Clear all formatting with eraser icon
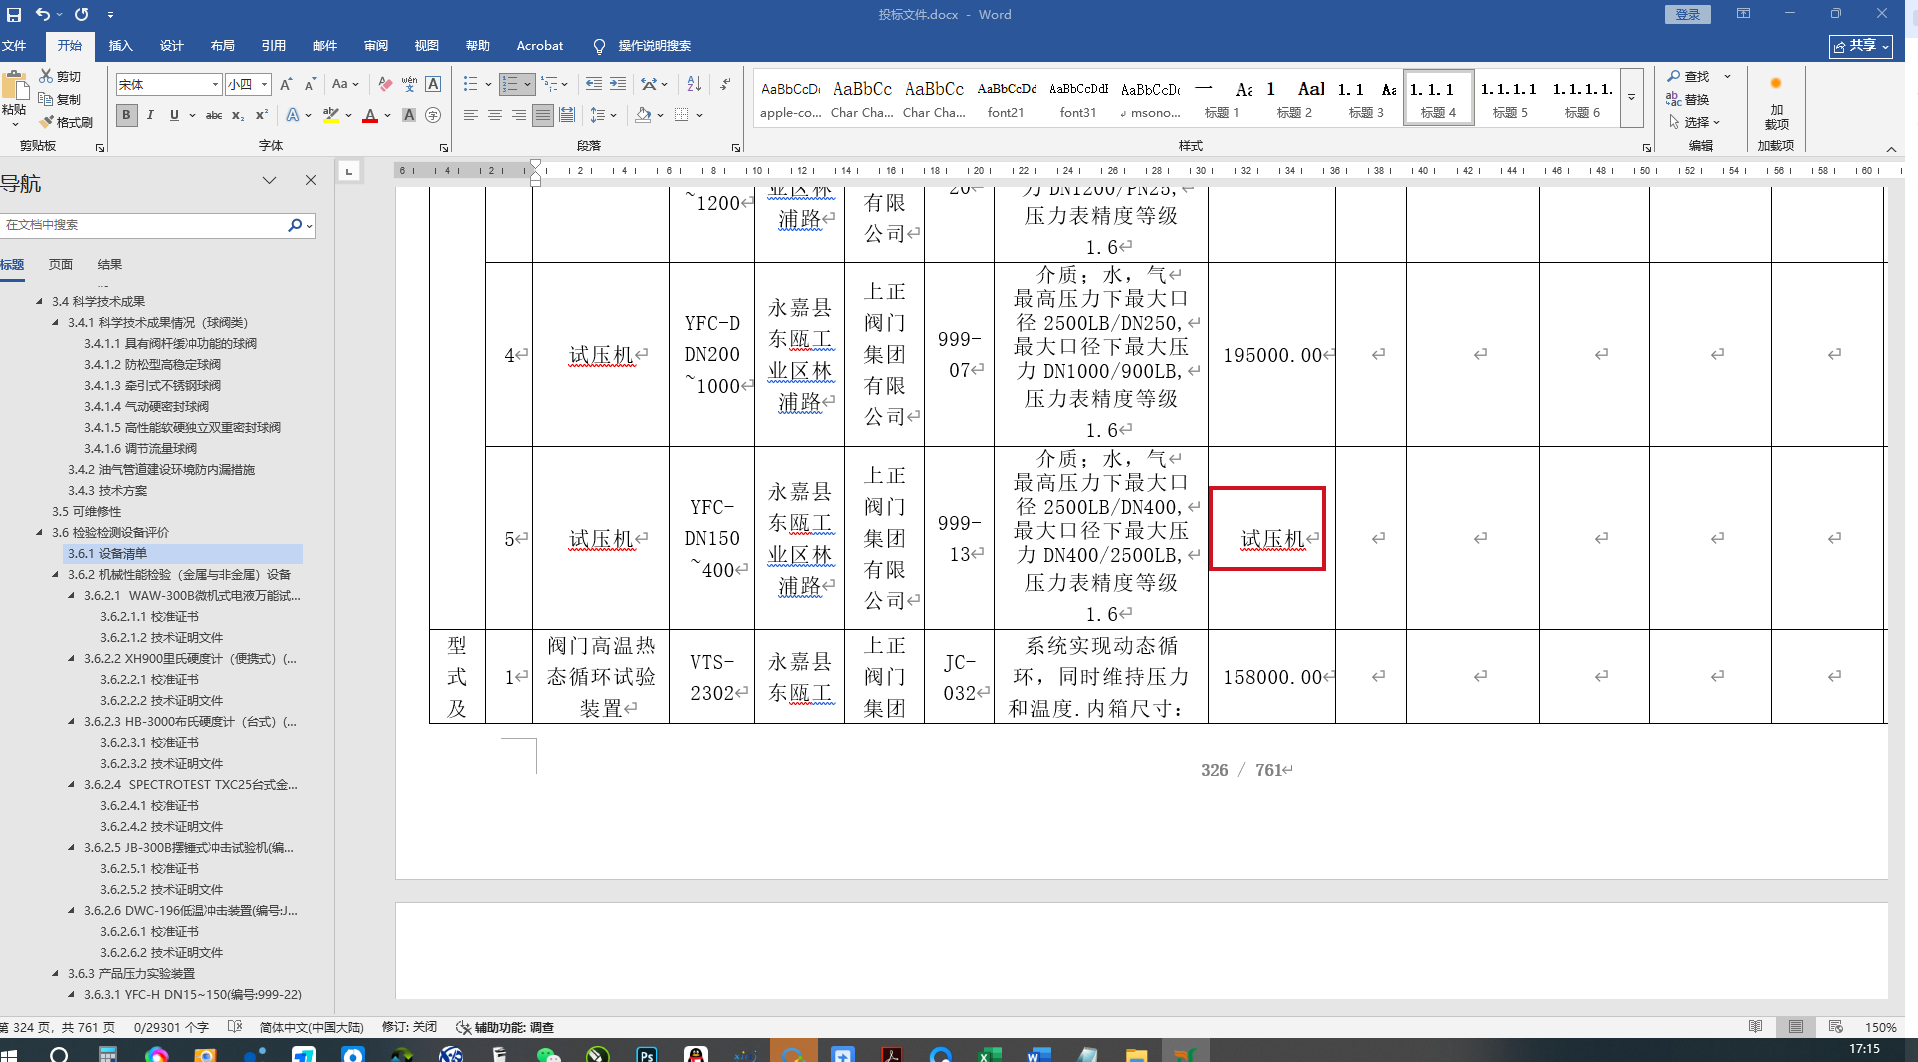 pos(385,85)
